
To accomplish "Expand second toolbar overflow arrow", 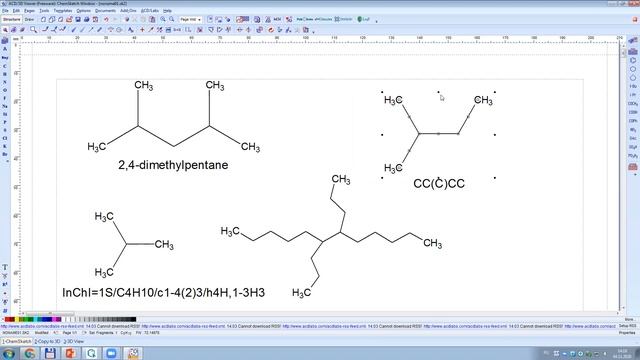I will coord(313,31).
